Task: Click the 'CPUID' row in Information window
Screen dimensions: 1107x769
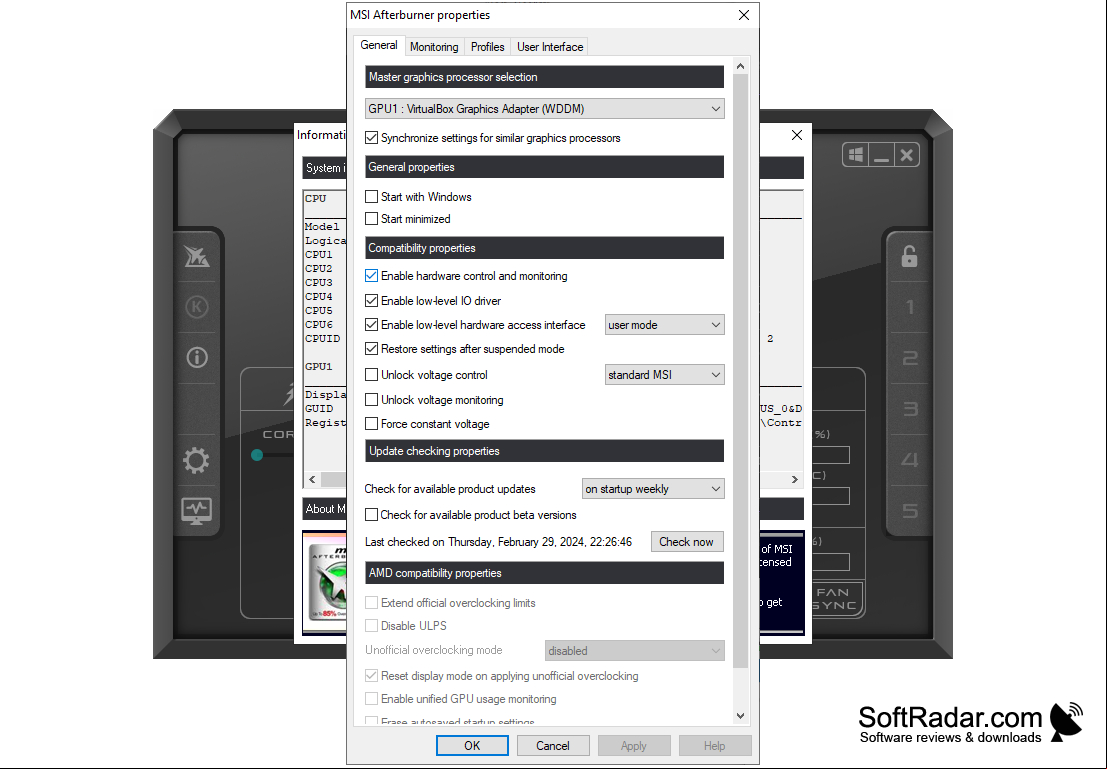Action: [x=323, y=339]
